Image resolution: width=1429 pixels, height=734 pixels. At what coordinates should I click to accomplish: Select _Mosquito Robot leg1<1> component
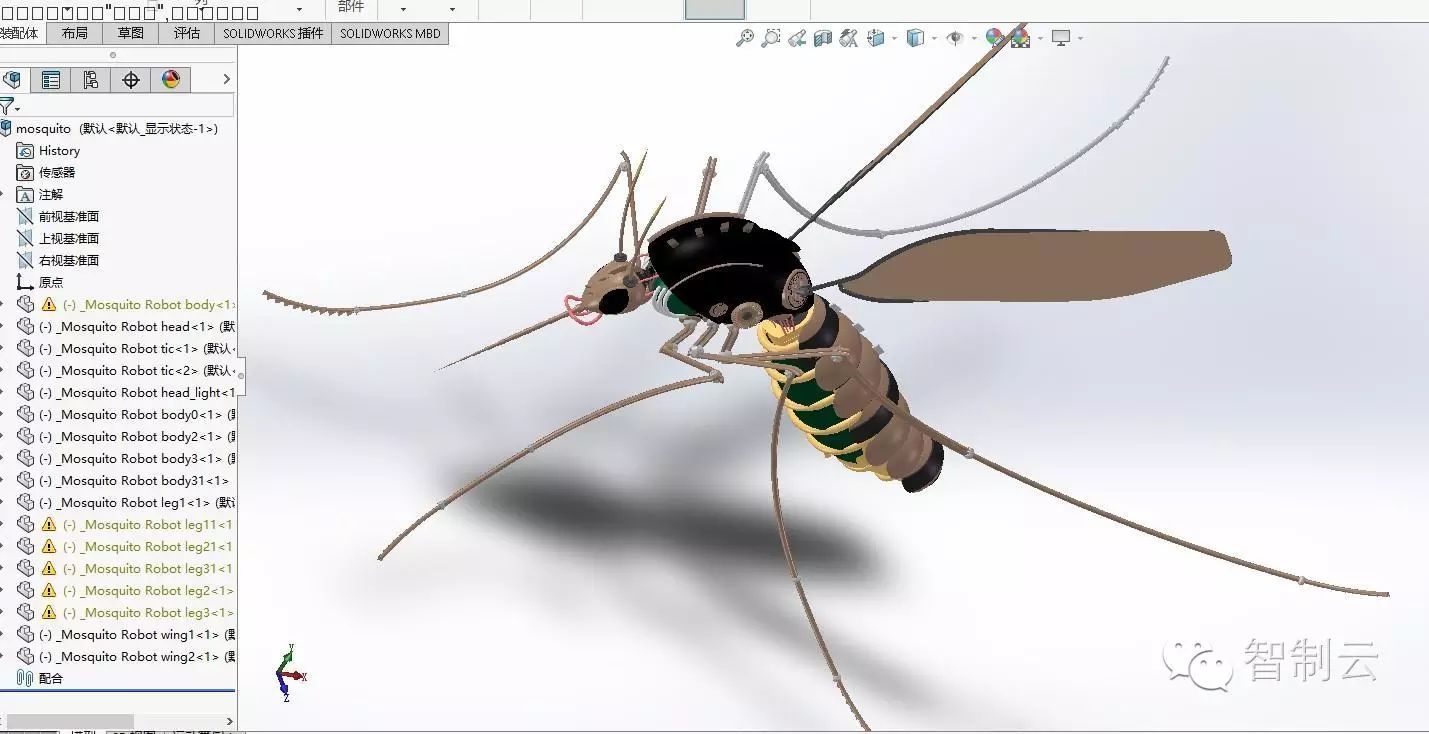pyautogui.click(x=126, y=503)
